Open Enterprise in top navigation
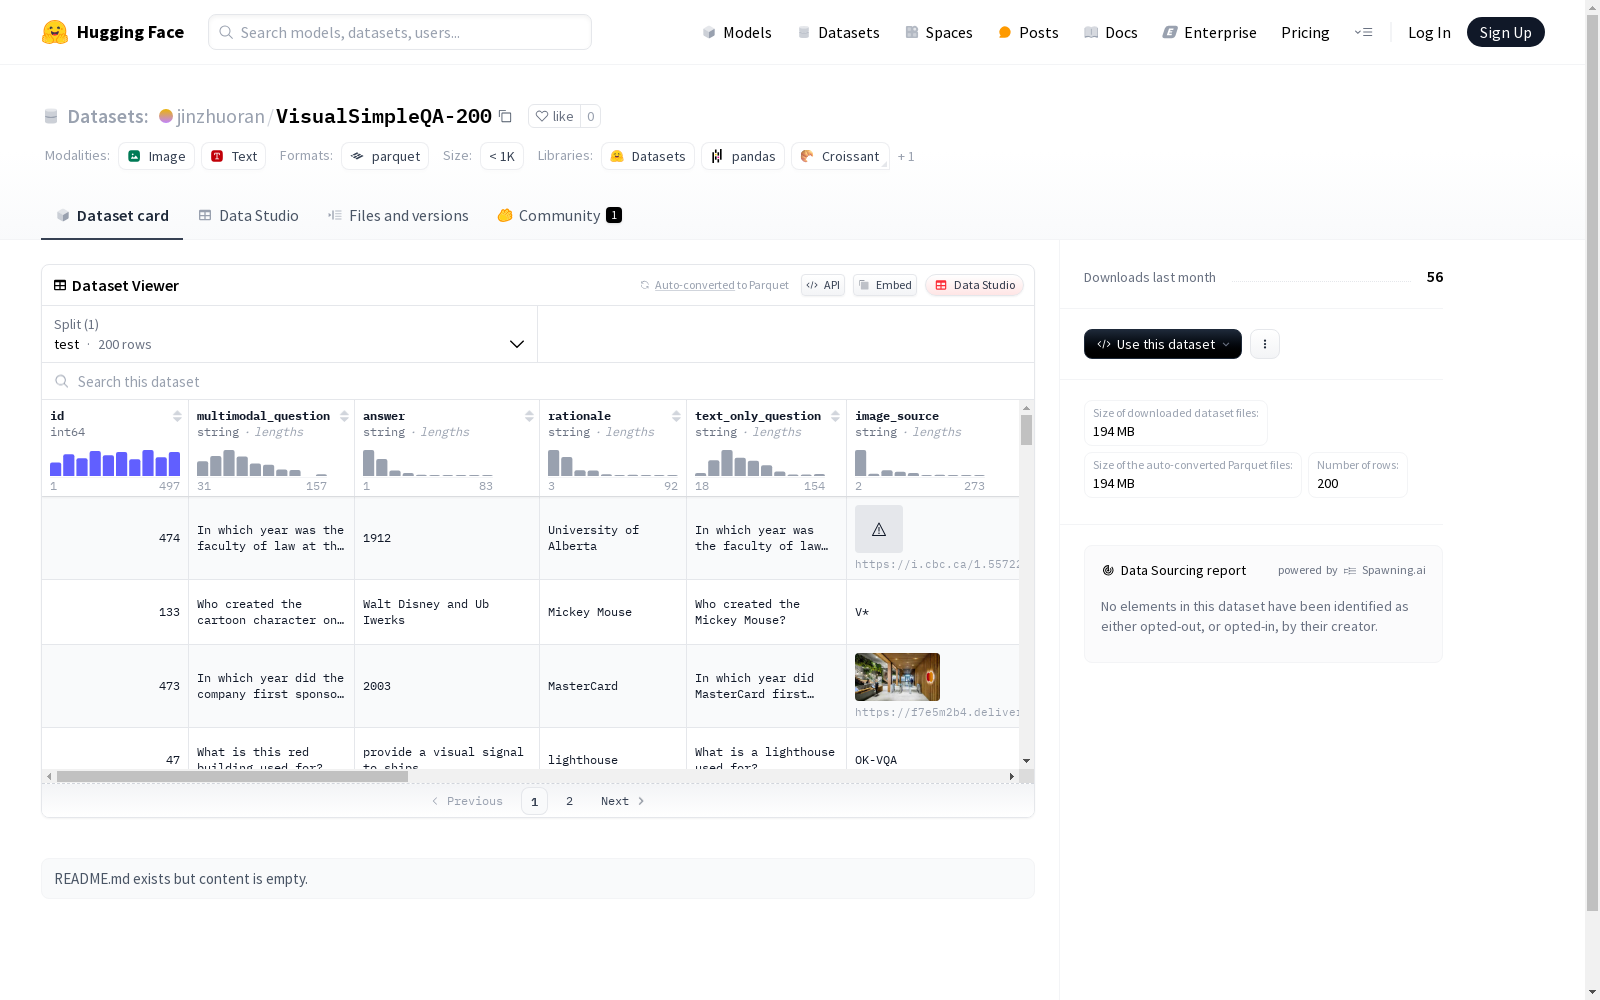Viewport: 1600px width, 1000px height. point(1209,32)
